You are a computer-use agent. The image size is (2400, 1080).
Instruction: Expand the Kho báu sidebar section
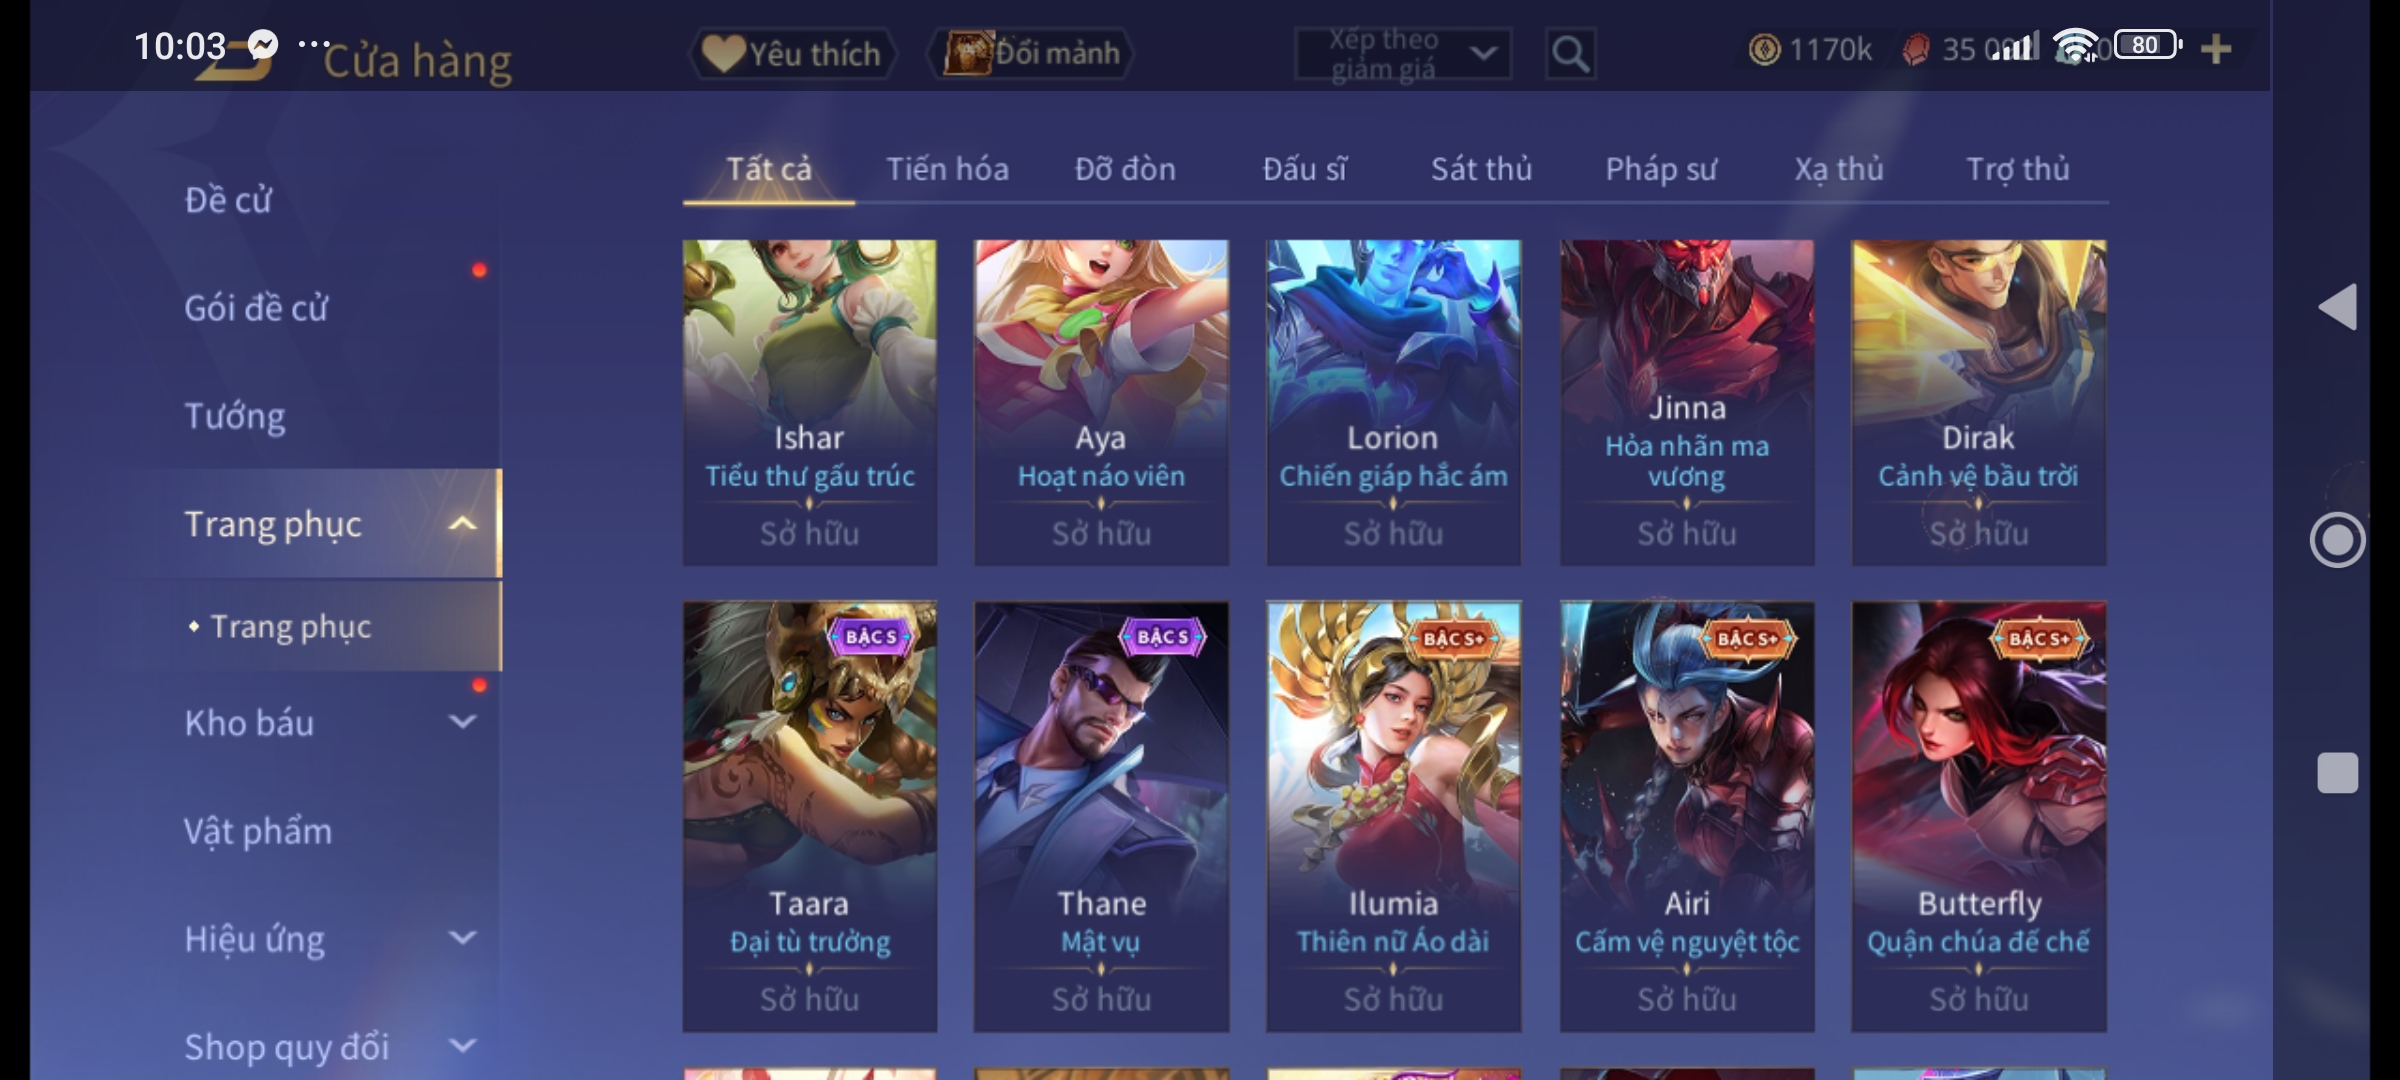(462, 722)
